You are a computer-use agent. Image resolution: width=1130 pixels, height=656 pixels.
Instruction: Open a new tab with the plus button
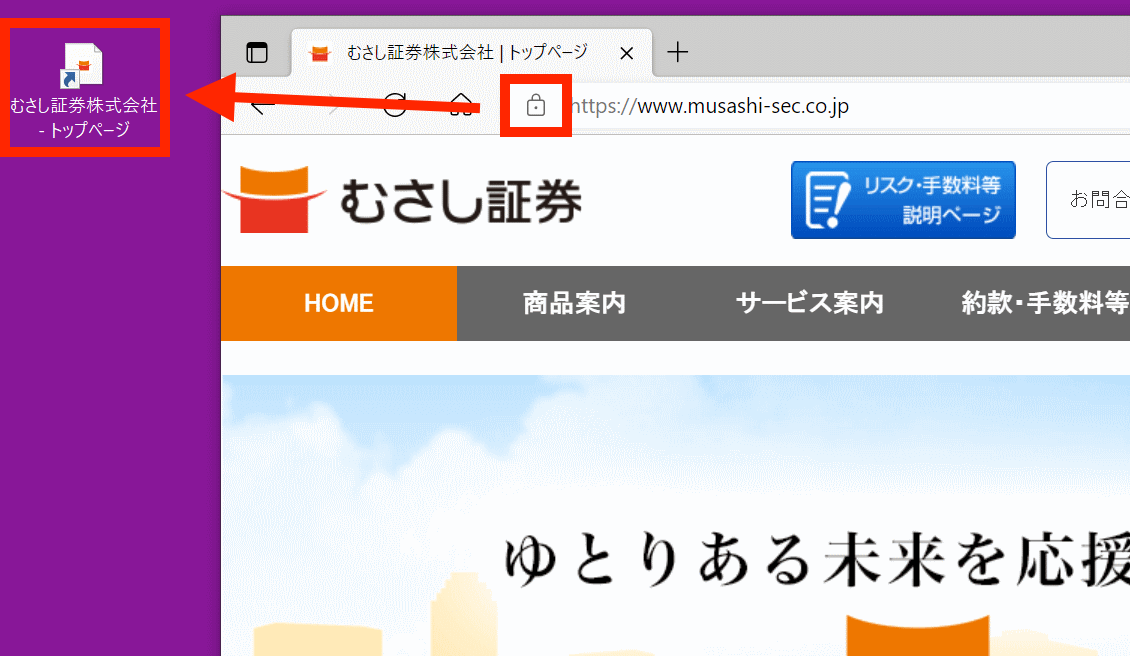(x=677, y=52)
